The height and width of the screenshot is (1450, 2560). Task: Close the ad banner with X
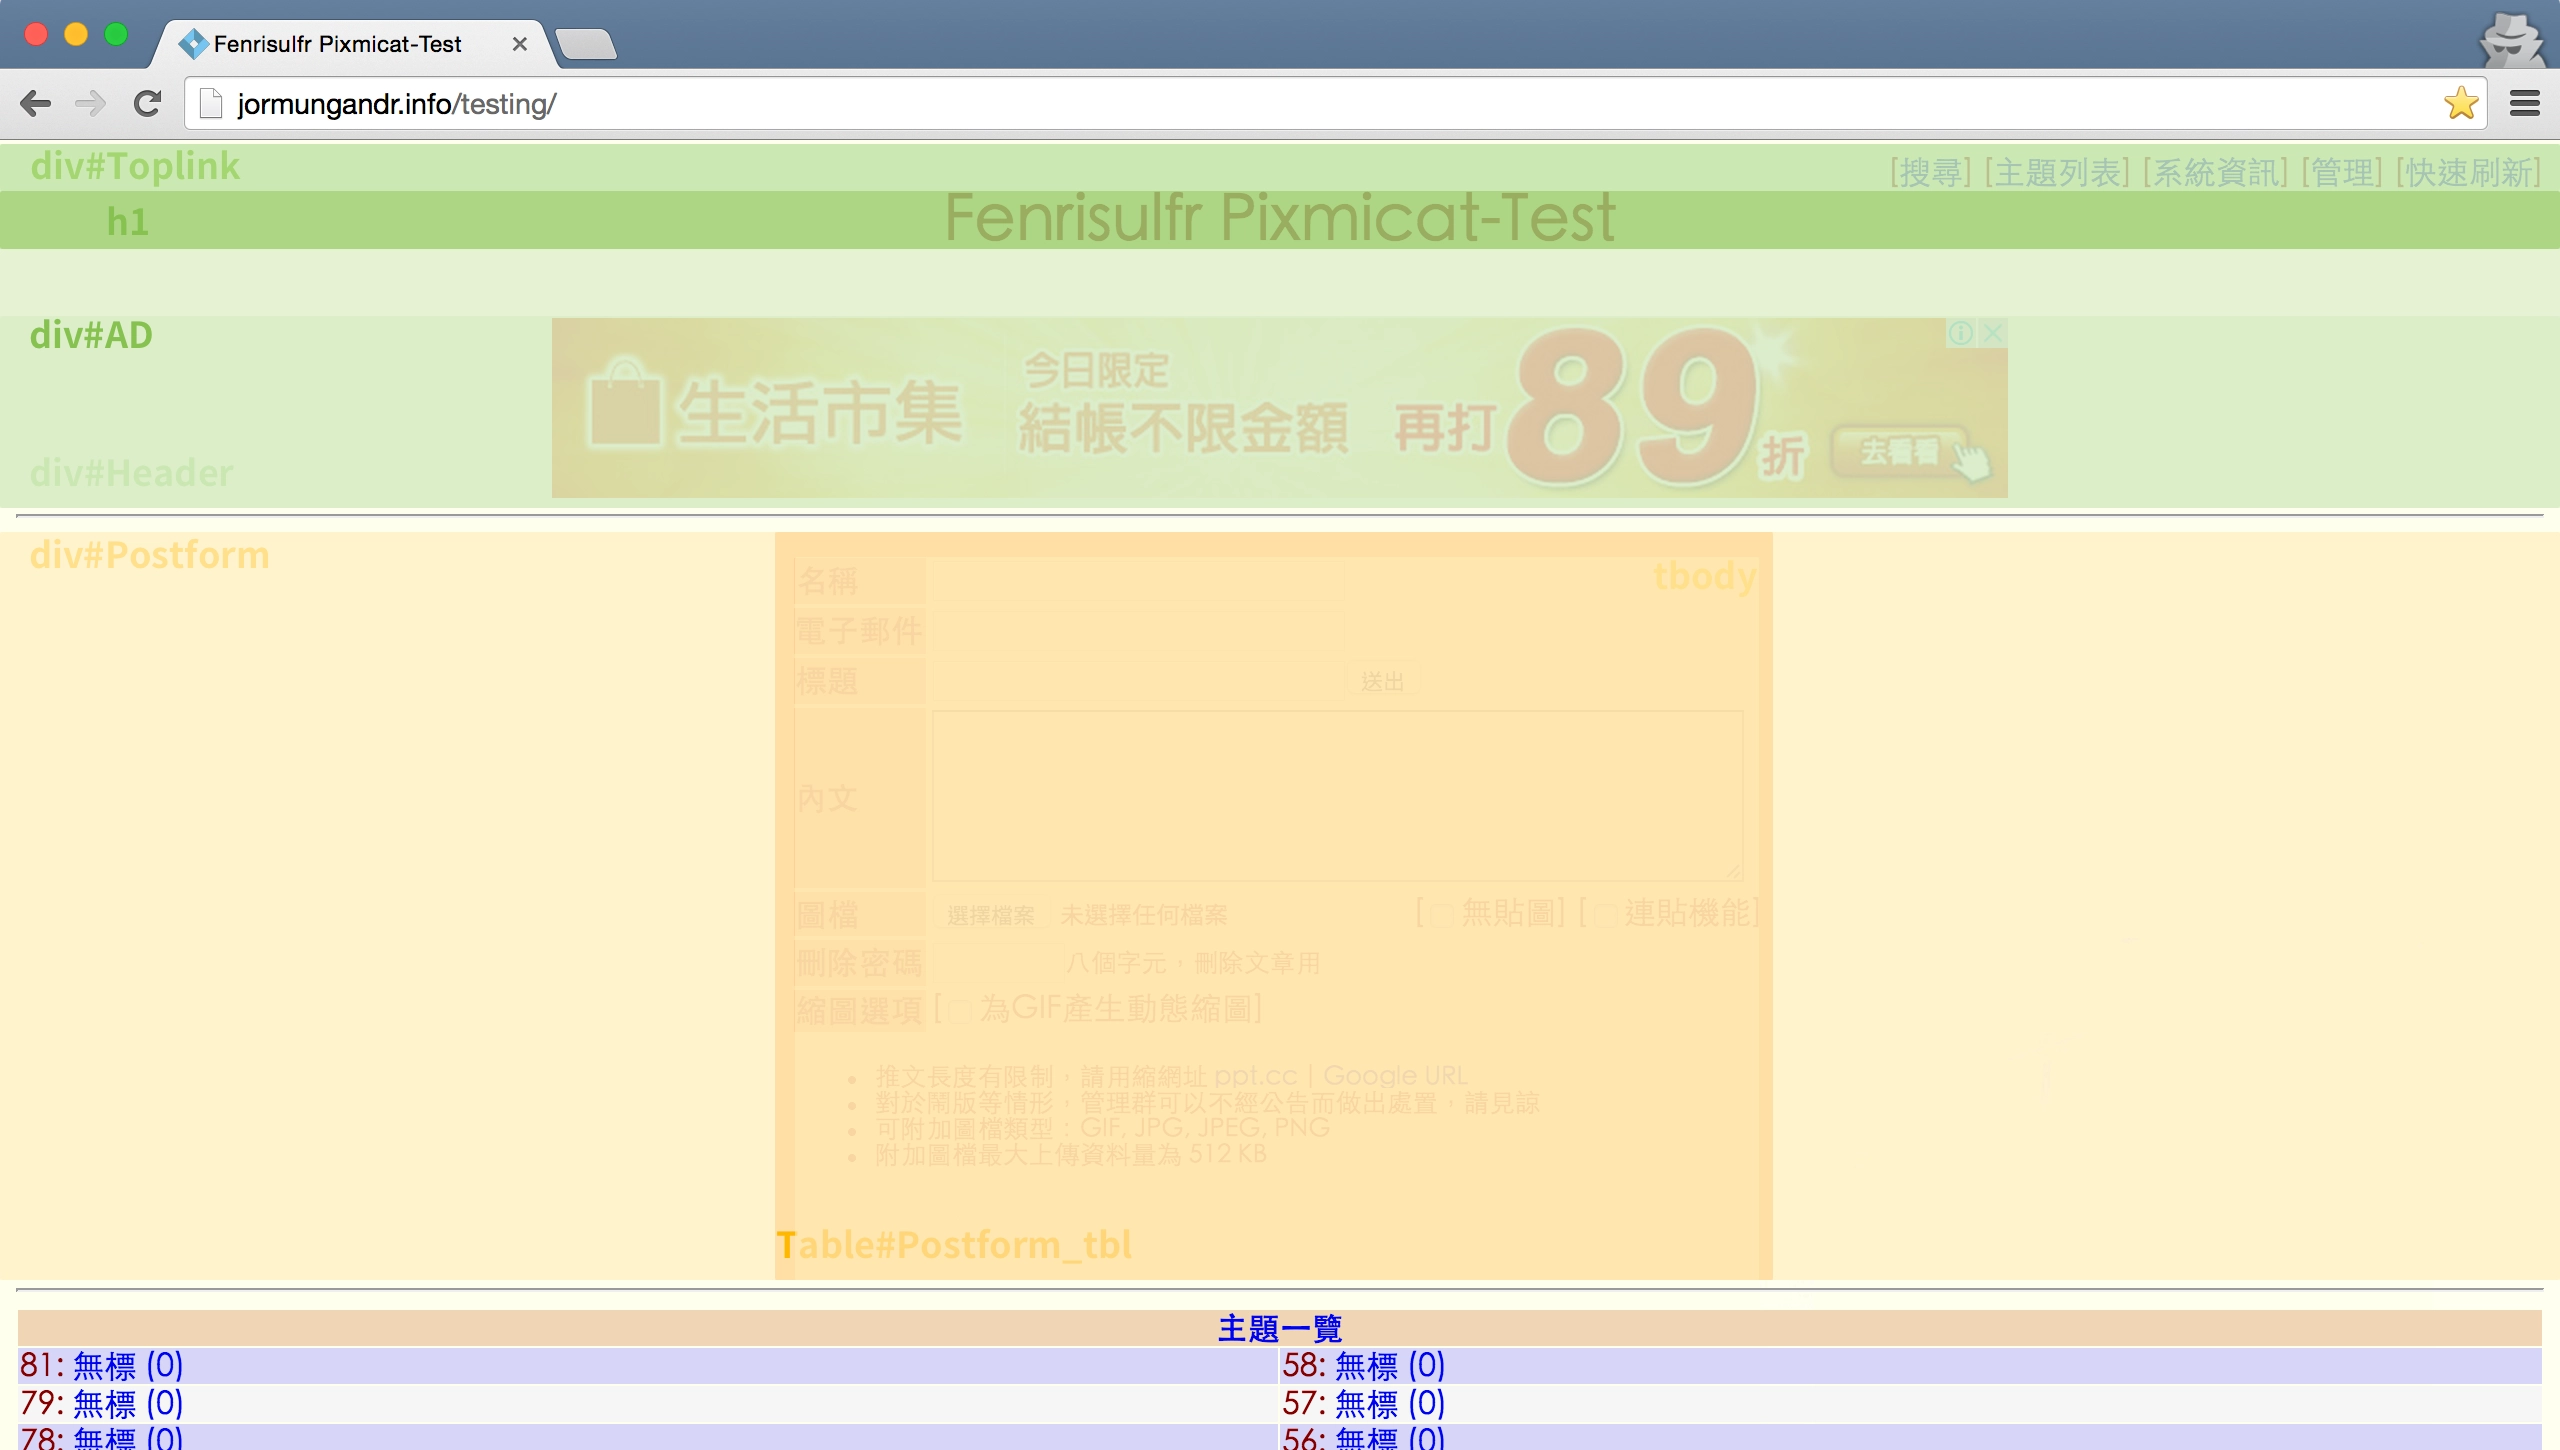click(x=1992, y=333)
